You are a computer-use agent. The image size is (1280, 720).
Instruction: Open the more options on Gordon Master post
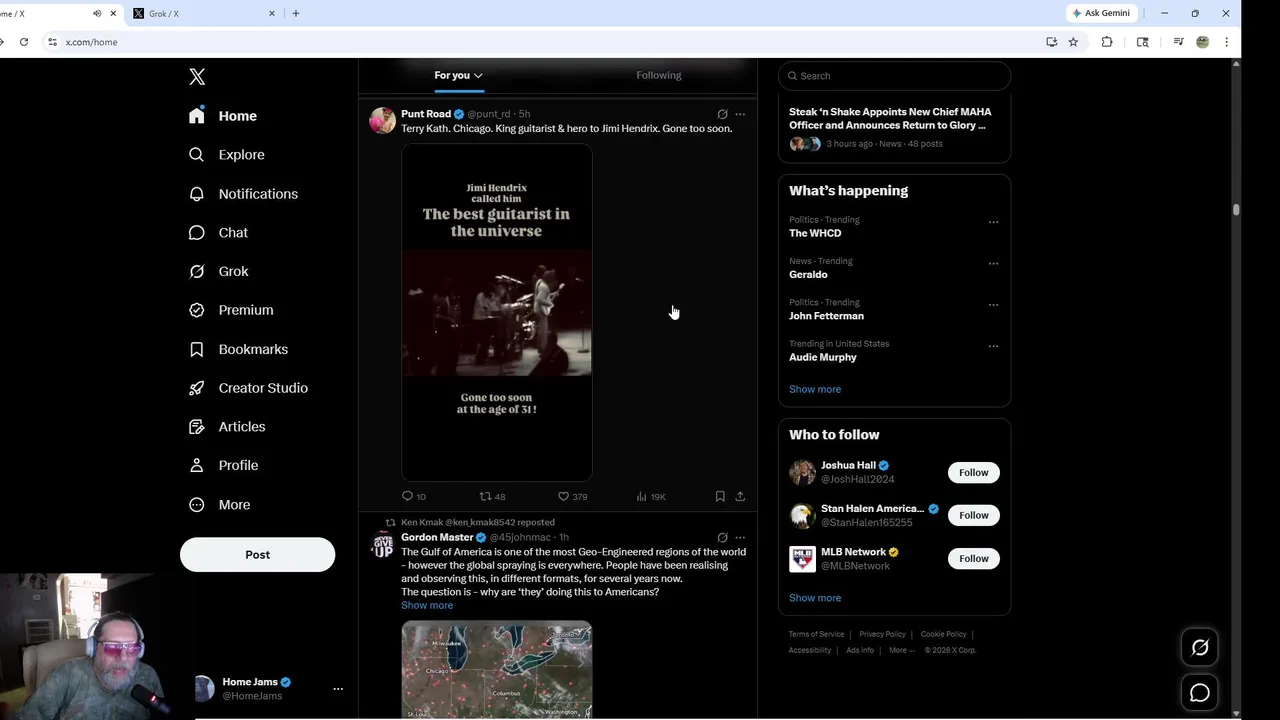coord(740,537)
